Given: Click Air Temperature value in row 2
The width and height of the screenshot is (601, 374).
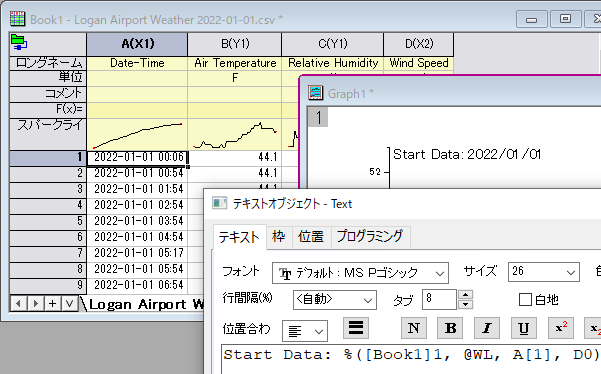Looking at the screenshot, I should coord(235,173).
